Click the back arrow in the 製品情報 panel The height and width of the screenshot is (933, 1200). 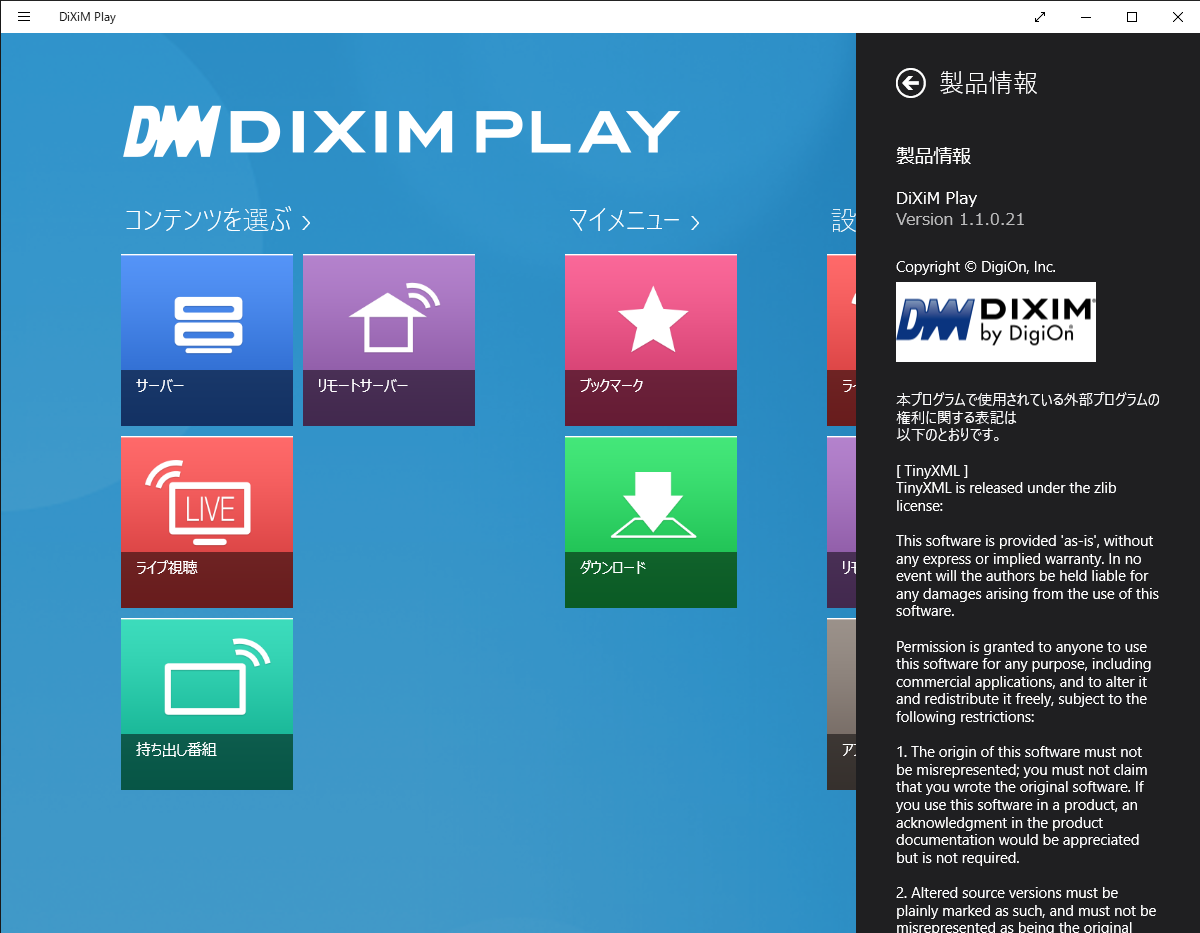[x=910, y=83]
